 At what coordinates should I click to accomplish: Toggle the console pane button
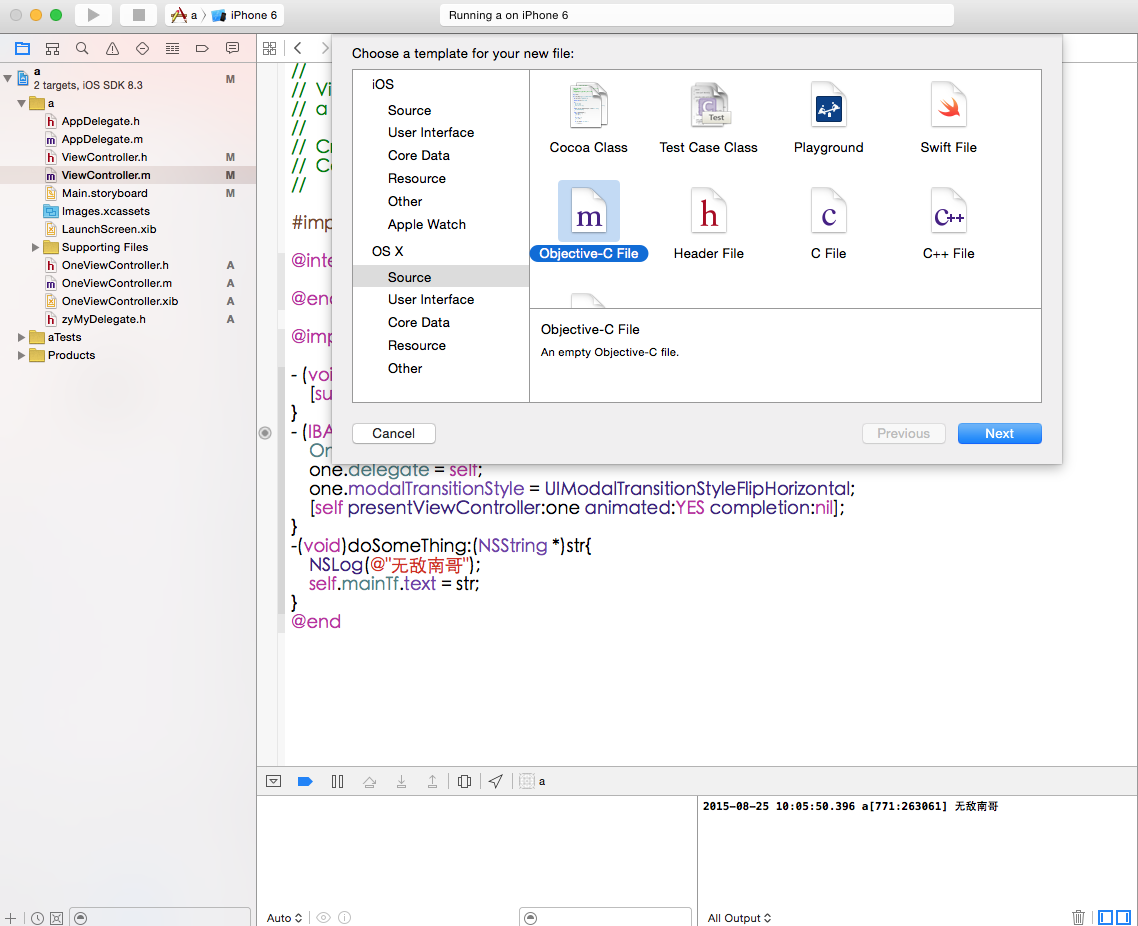pyautogui.click(x=1123, y=917)
